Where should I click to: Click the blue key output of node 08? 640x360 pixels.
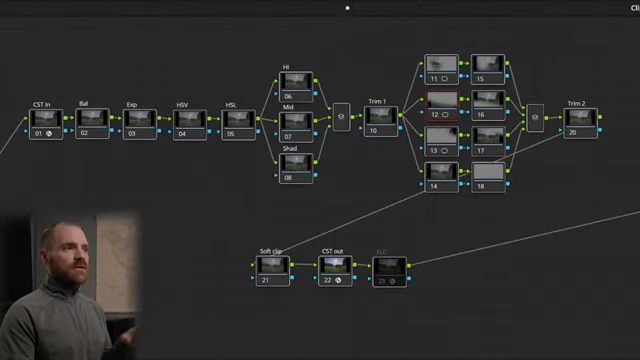click(316, 175)
